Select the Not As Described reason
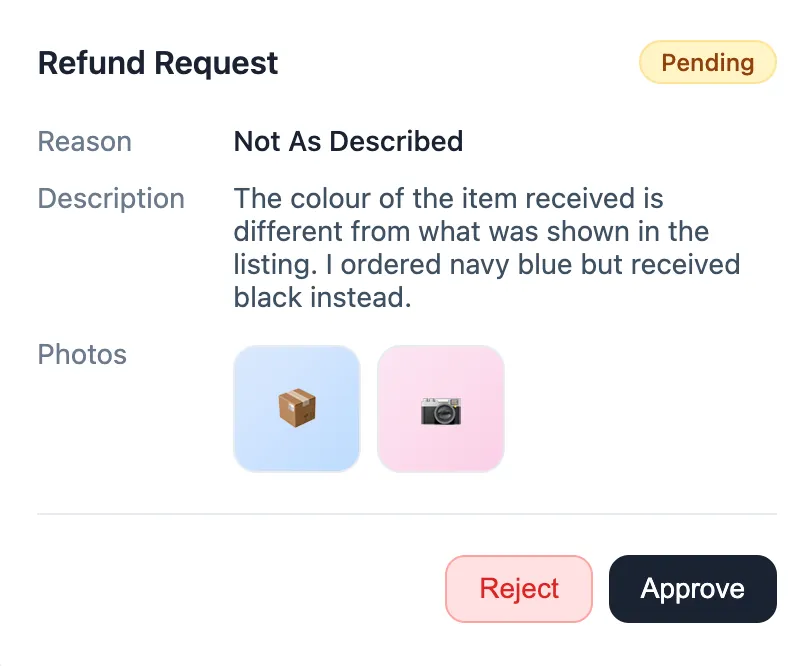Image resolution: width=812 pixels, height=666 pixels. 348,142
